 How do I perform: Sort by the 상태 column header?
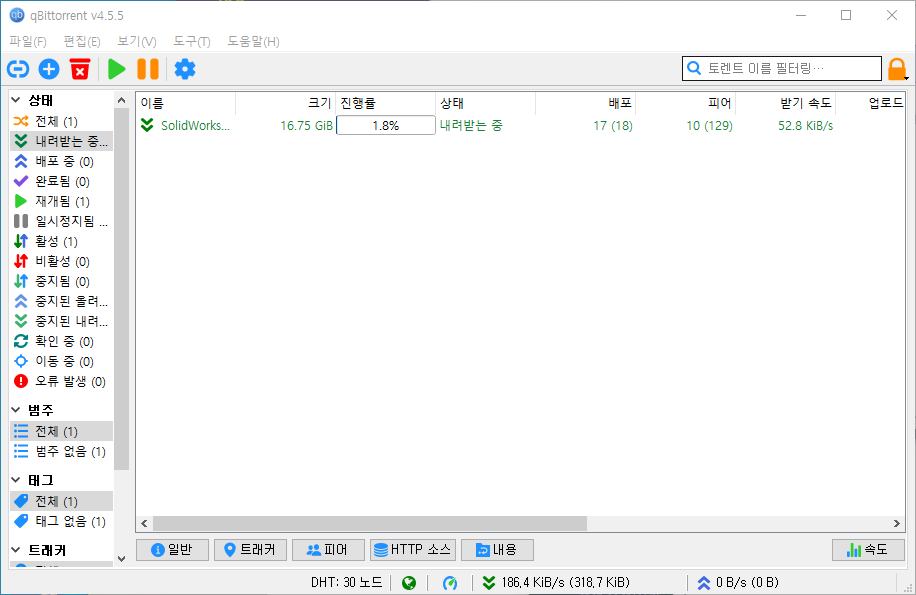485,103
